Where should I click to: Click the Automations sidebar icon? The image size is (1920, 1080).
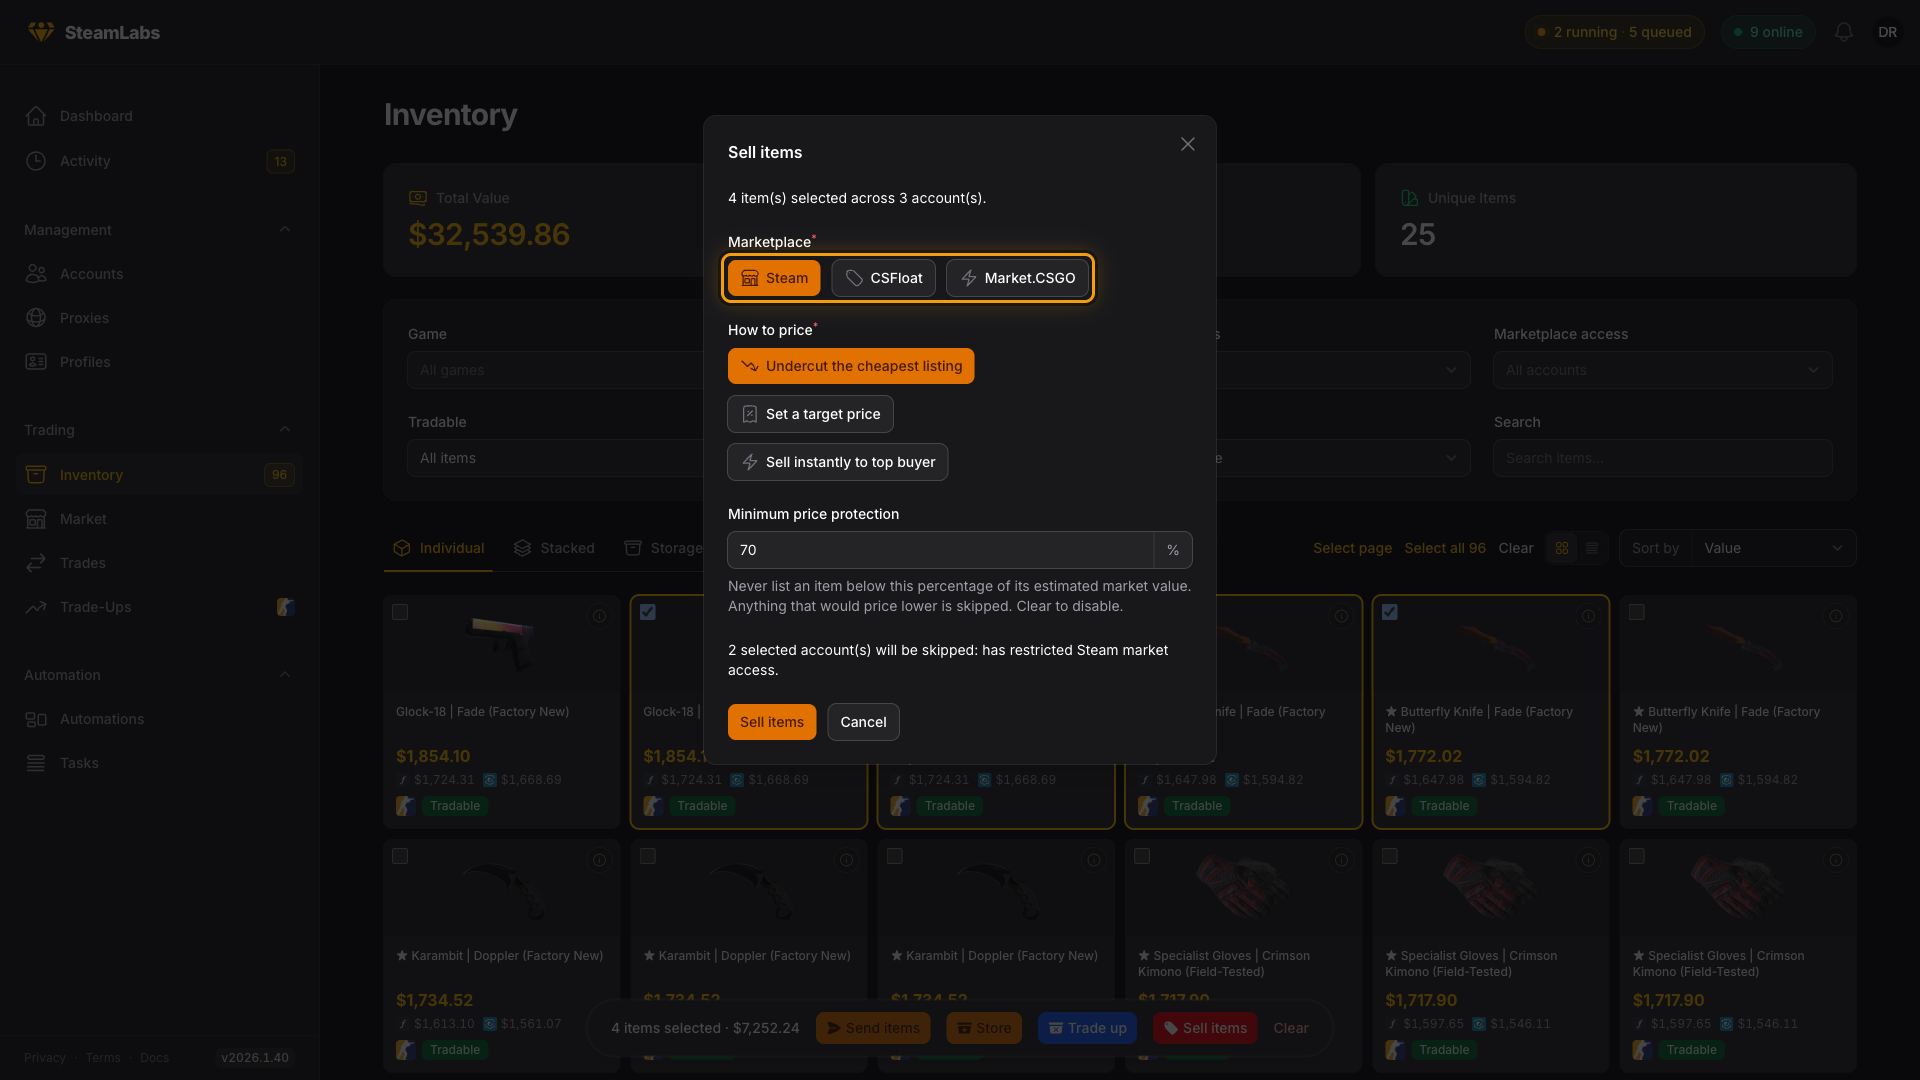(36, 719)
